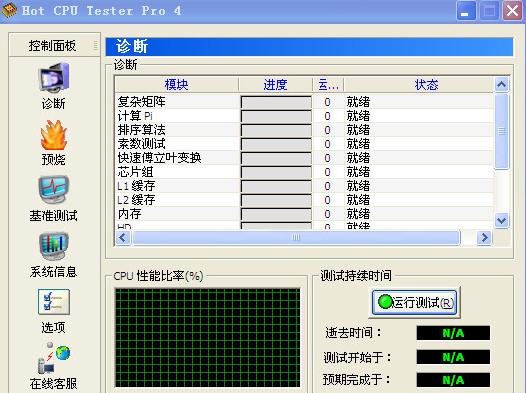
Task: Click the Hot CPU Tester title bar icon
Action: (9, 10)
